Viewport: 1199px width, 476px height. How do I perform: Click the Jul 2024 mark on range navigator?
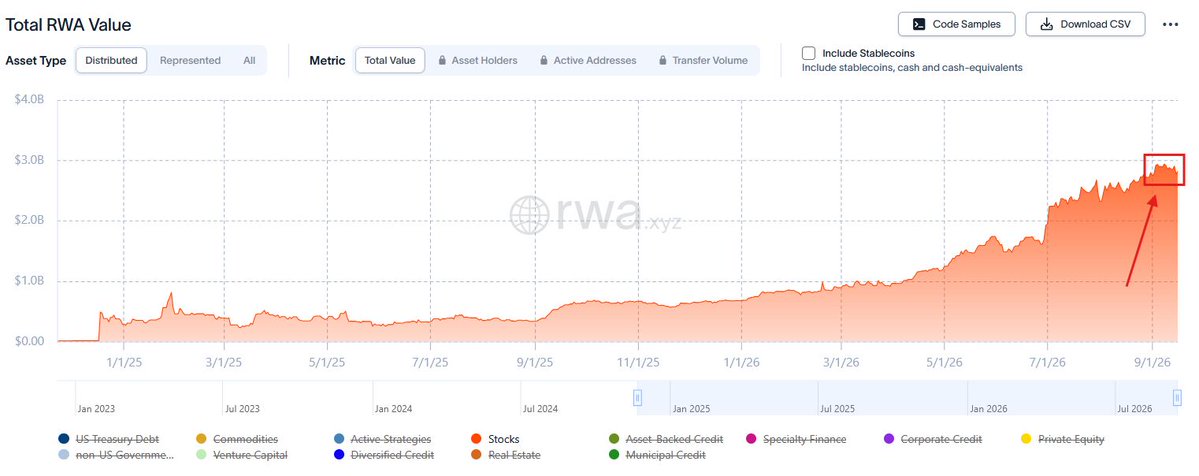pos(540,409)
